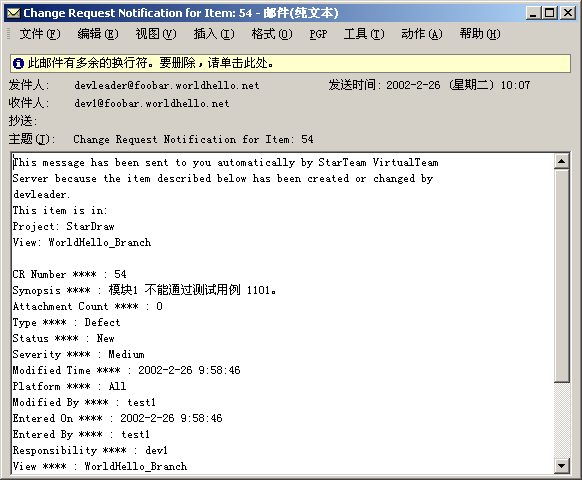Viewport: 582px width, 480px height.
Task: Click the envelope icon in title bar
Action: click(14, 13)
